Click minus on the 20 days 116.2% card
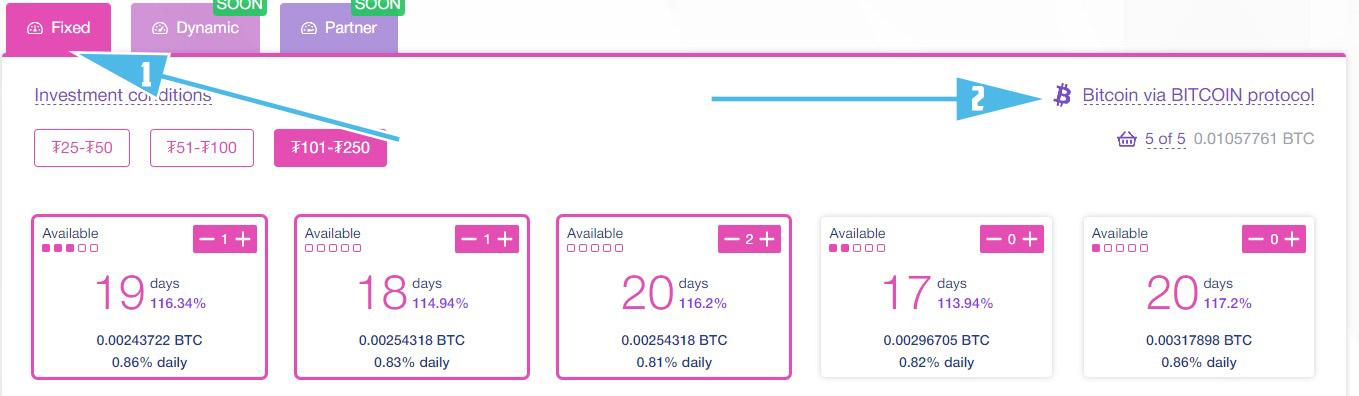 [x=732, y=239]
